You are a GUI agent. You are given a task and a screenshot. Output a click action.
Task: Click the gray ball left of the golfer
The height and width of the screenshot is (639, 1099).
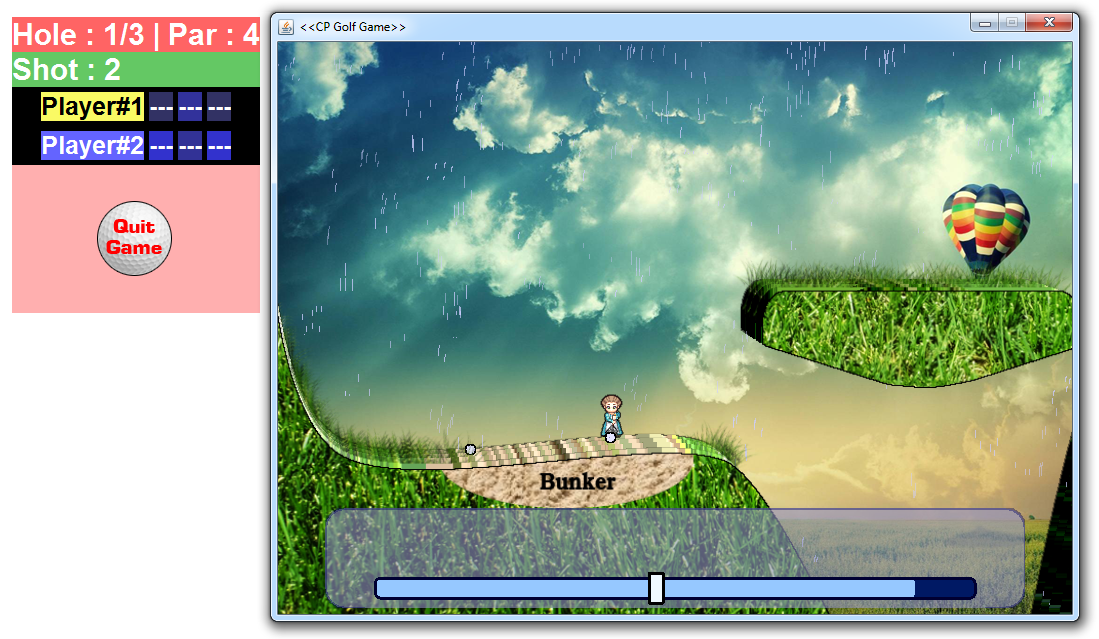pos(470,449)
